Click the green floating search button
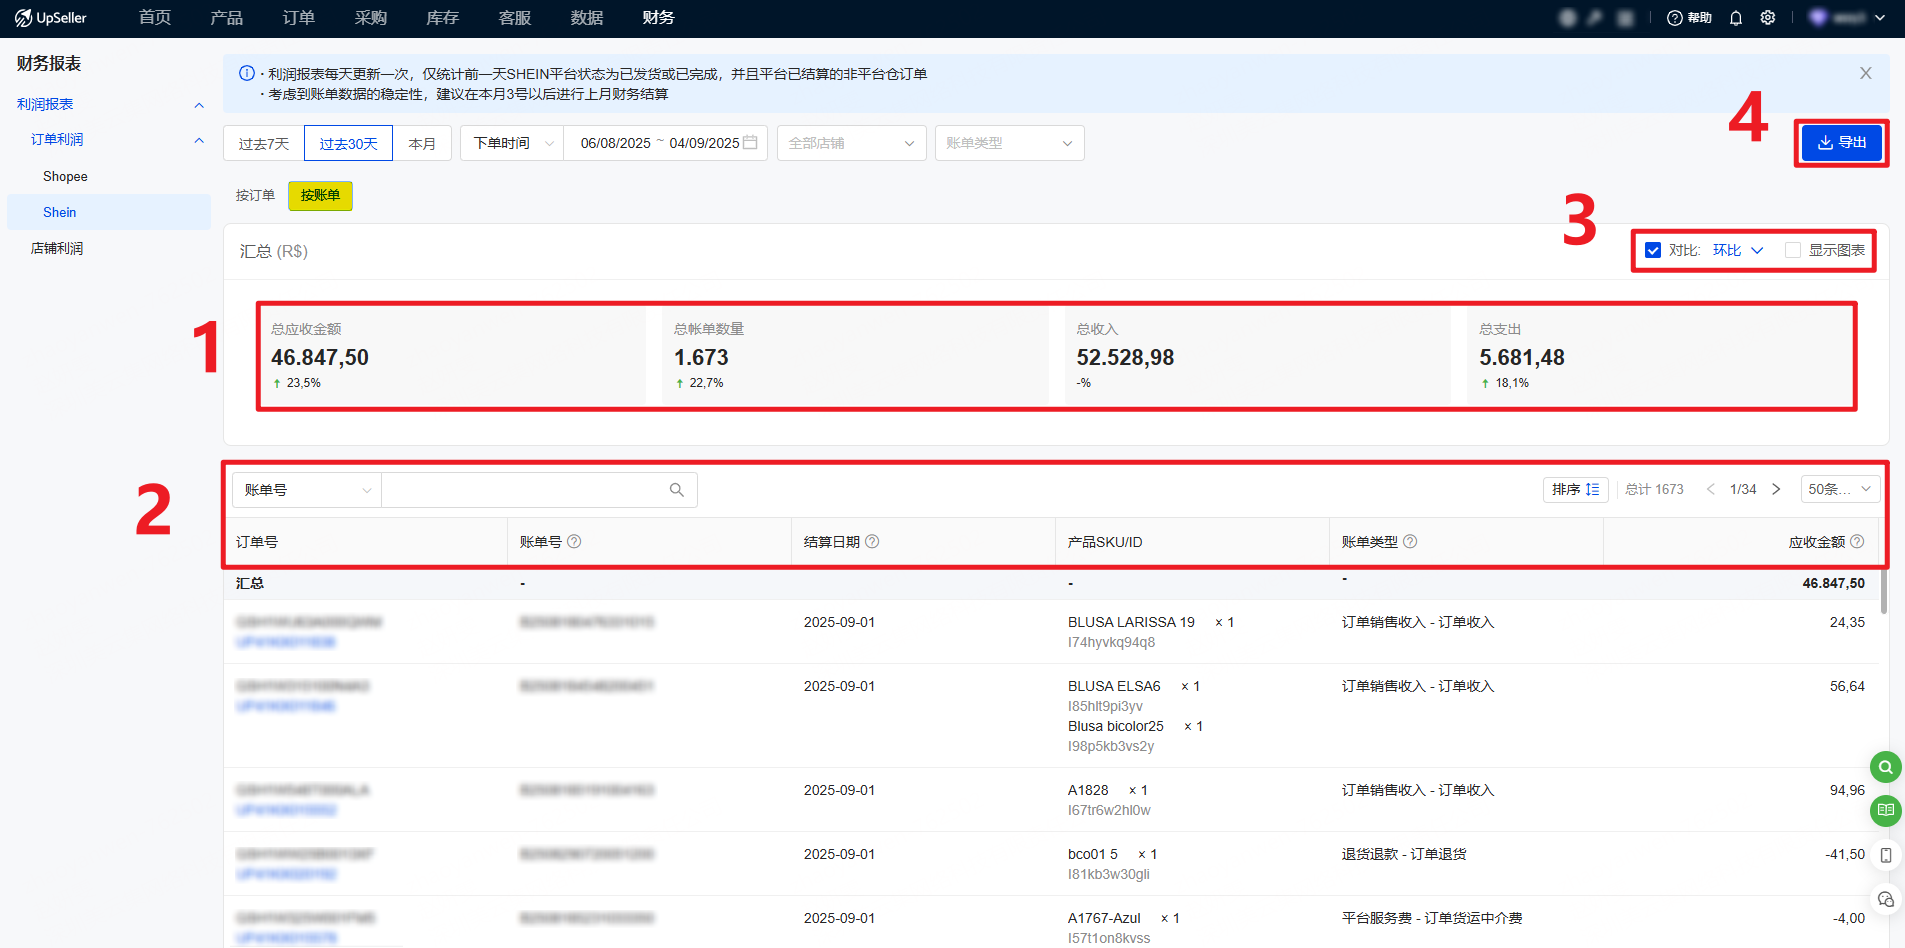This screenshot has width=1905, height=948. [x=1886, y=767]
